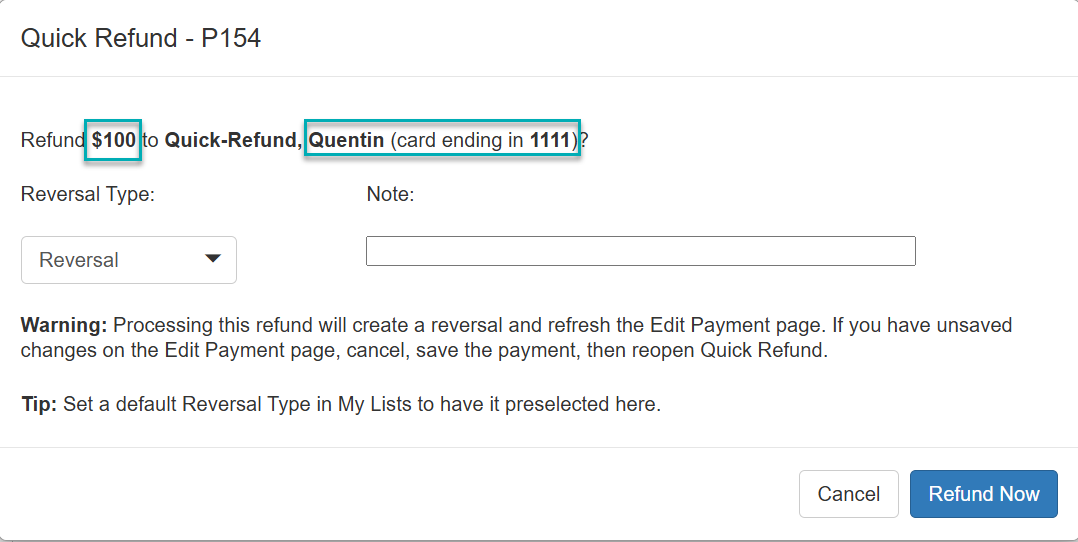Click the highlighted $100 refund amount
Image resolution: width=1078 pixels, height=542 pixels.
[x=113, y=140]
